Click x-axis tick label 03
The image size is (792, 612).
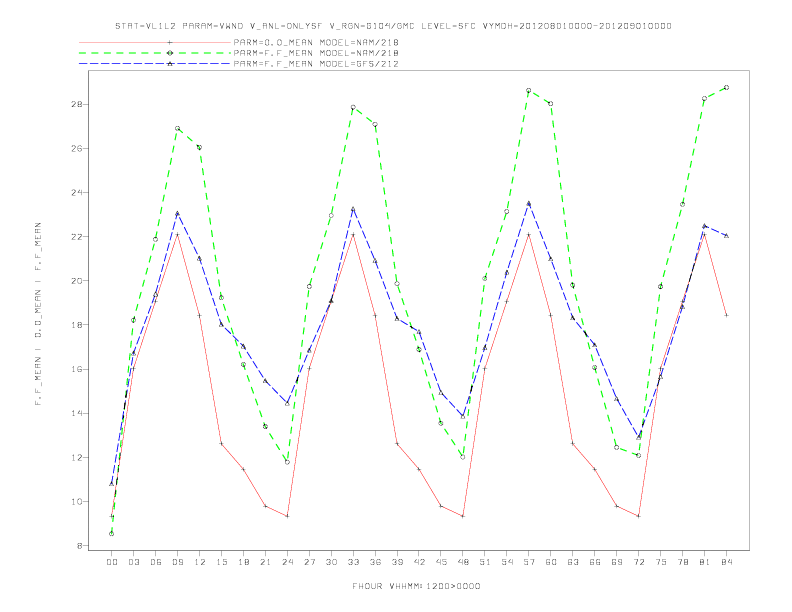point(133,562)
